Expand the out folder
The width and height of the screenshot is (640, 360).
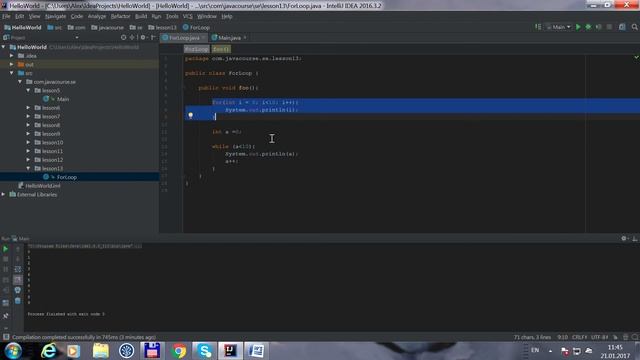[12, 64]
